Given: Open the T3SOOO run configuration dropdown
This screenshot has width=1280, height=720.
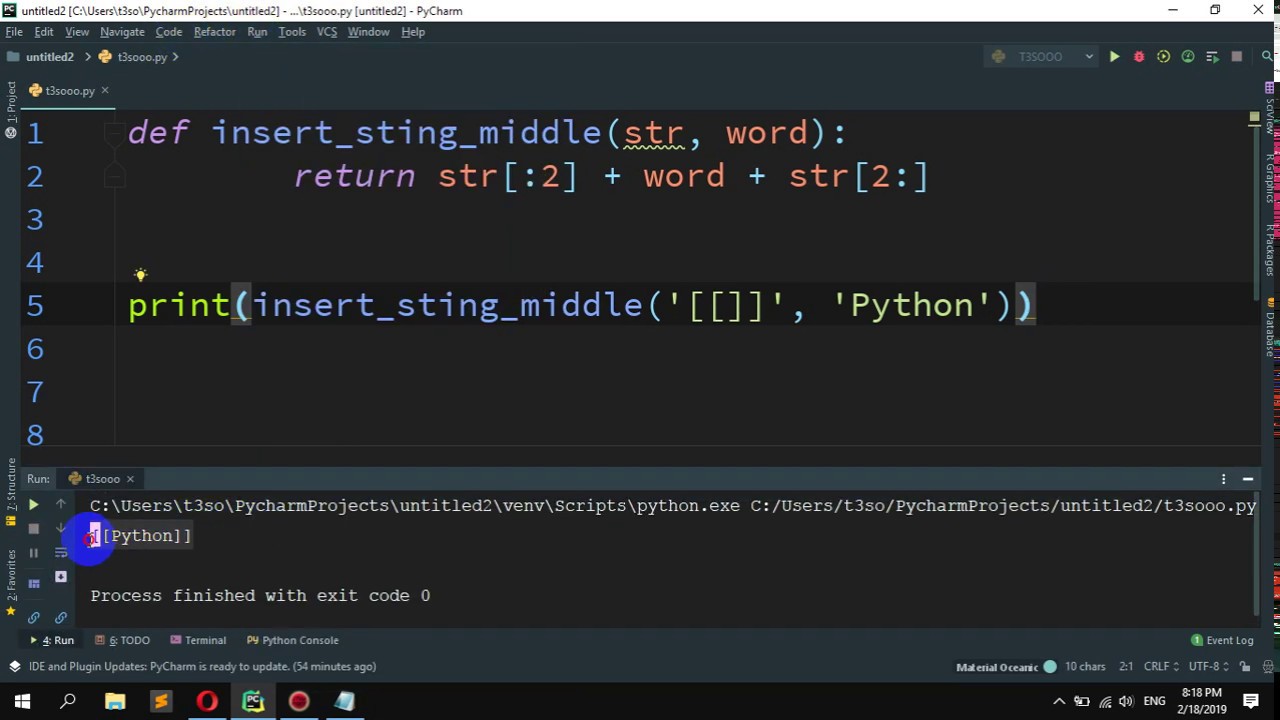Looking at the screenshot, I should [1043, 57].
